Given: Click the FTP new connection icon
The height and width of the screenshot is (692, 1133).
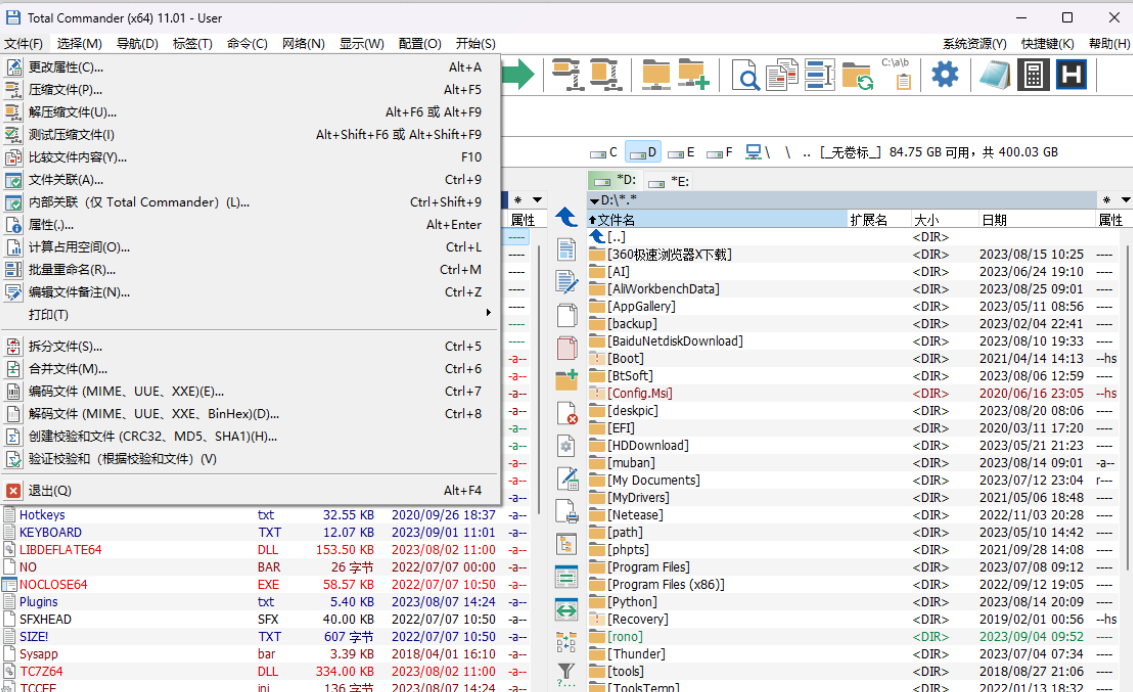Looking at the screenshot, I should tap(692, 75).
